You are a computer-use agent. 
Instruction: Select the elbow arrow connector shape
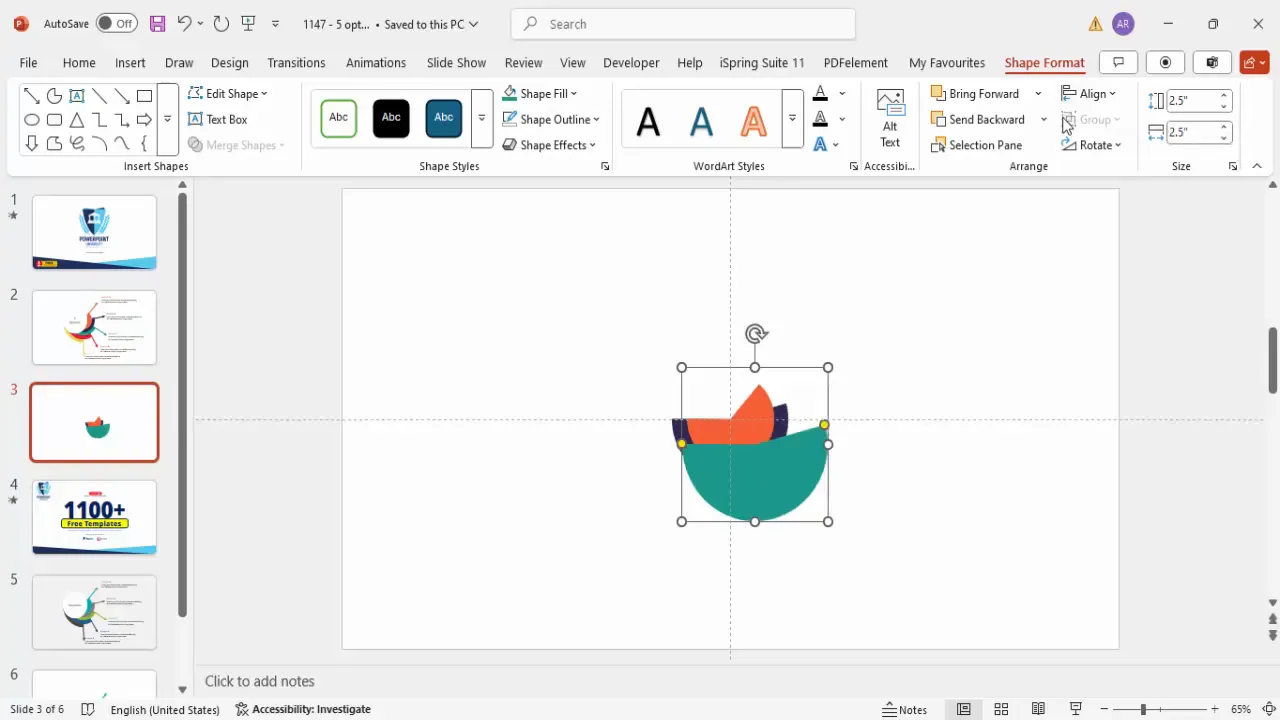pyautogui.click(x=122, y=120)
